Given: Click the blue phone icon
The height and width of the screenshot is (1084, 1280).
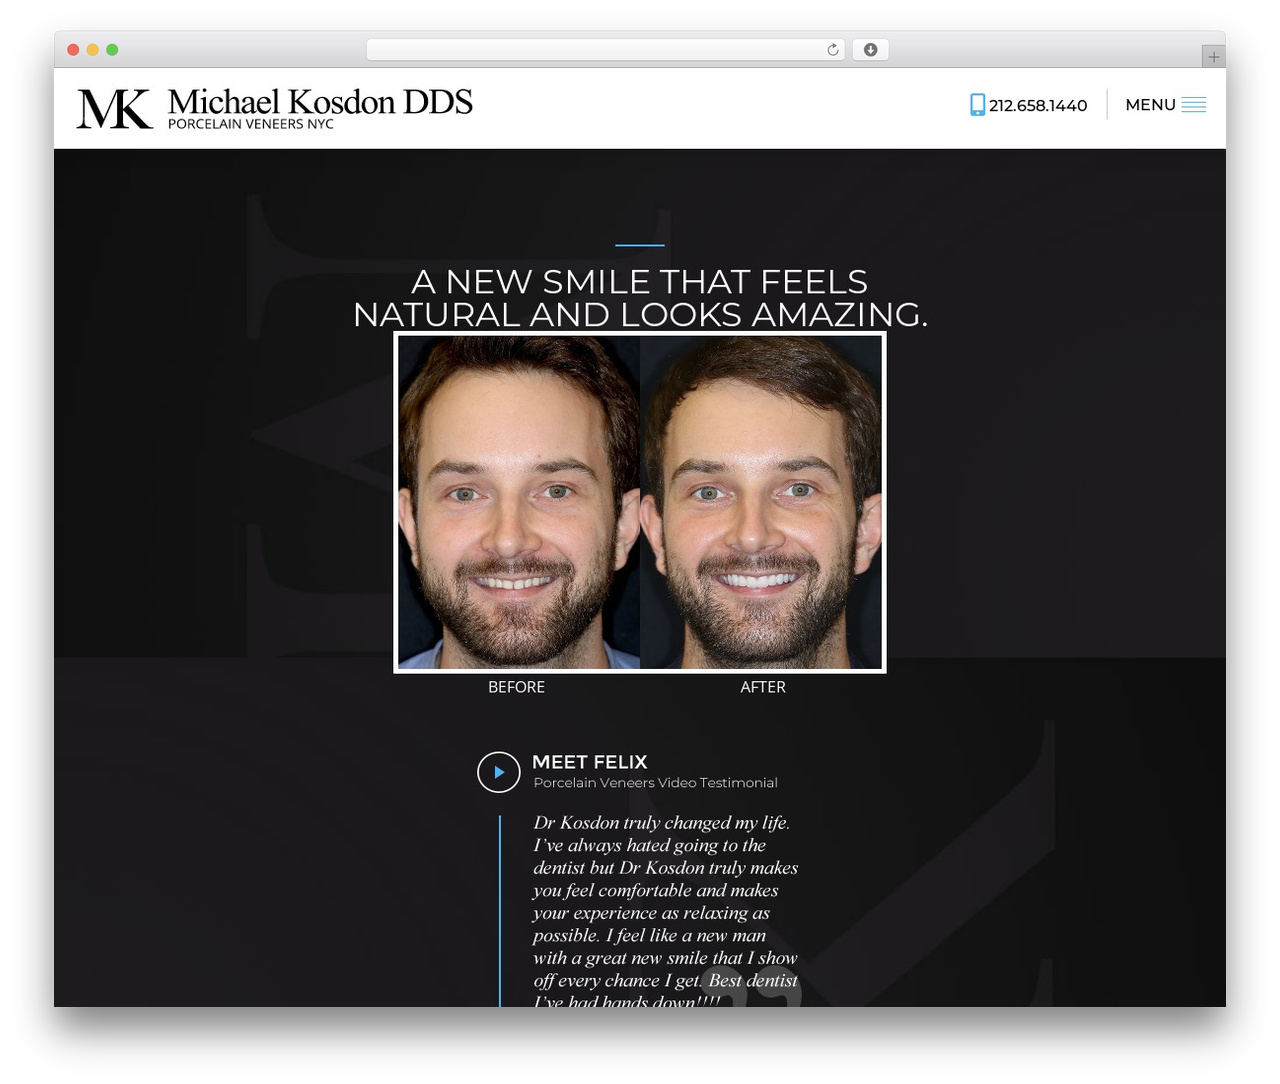Looking at the screenshot, I should point(977,105).
